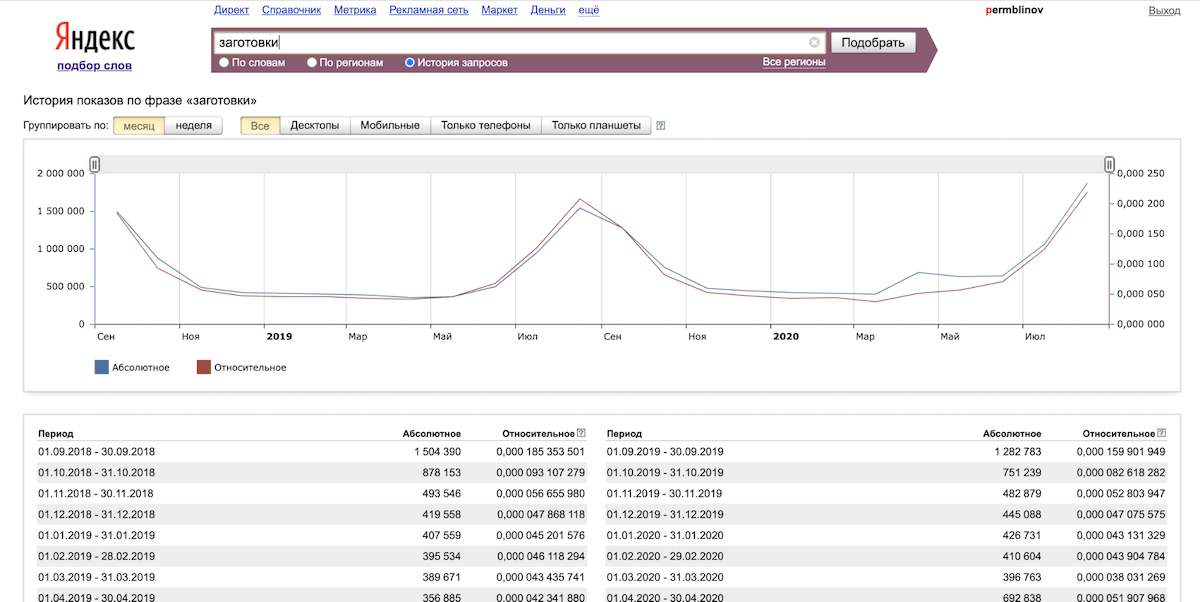Select the История запросов radio button
1200x602 pixels.
pyautogui.click(x=410, y=62)
